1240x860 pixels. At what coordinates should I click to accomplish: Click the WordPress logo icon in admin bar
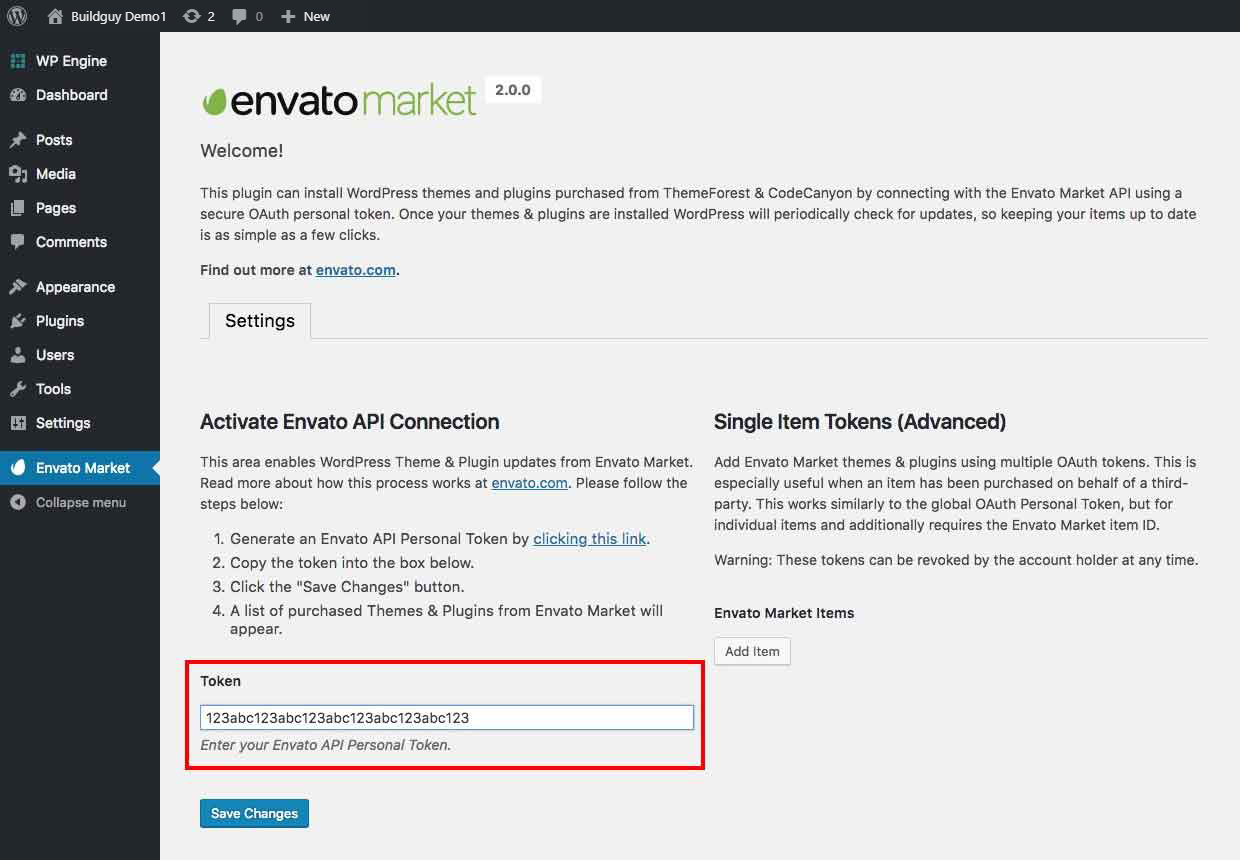click(x=16, y=16)
